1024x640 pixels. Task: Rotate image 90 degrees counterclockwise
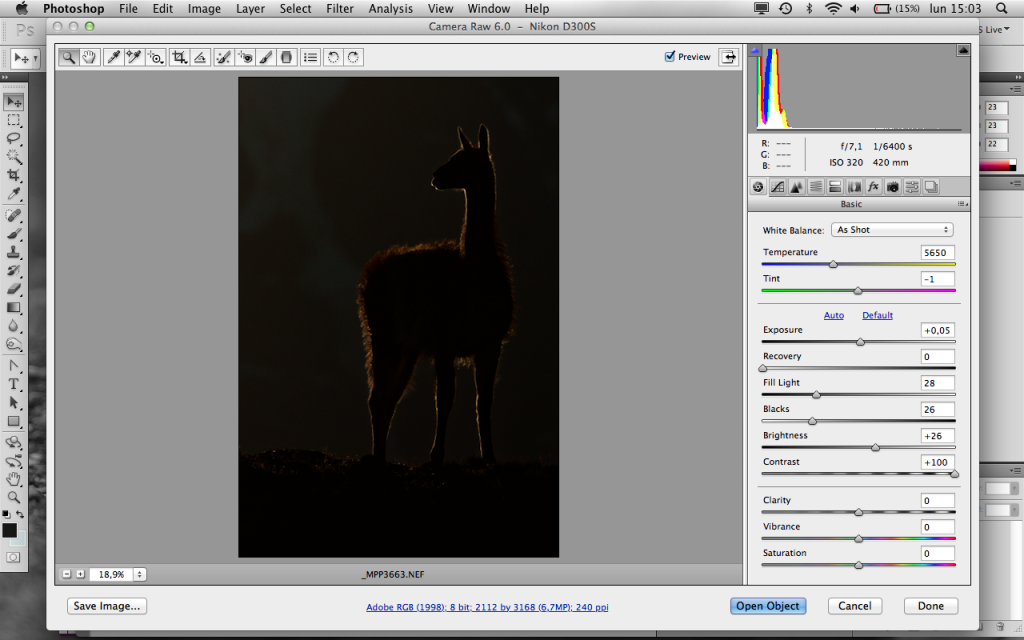[333, 57]
